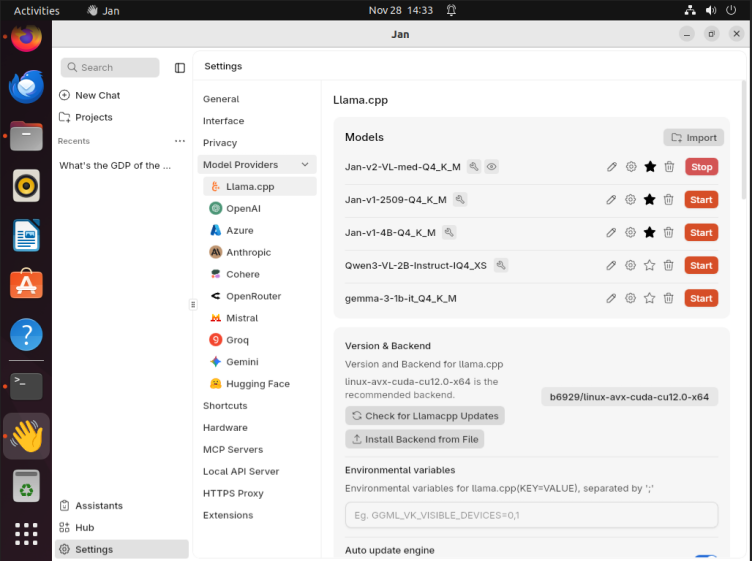The image size is (752, 561).
Task: Focus the Environmental variables input field
Action: 531,515
